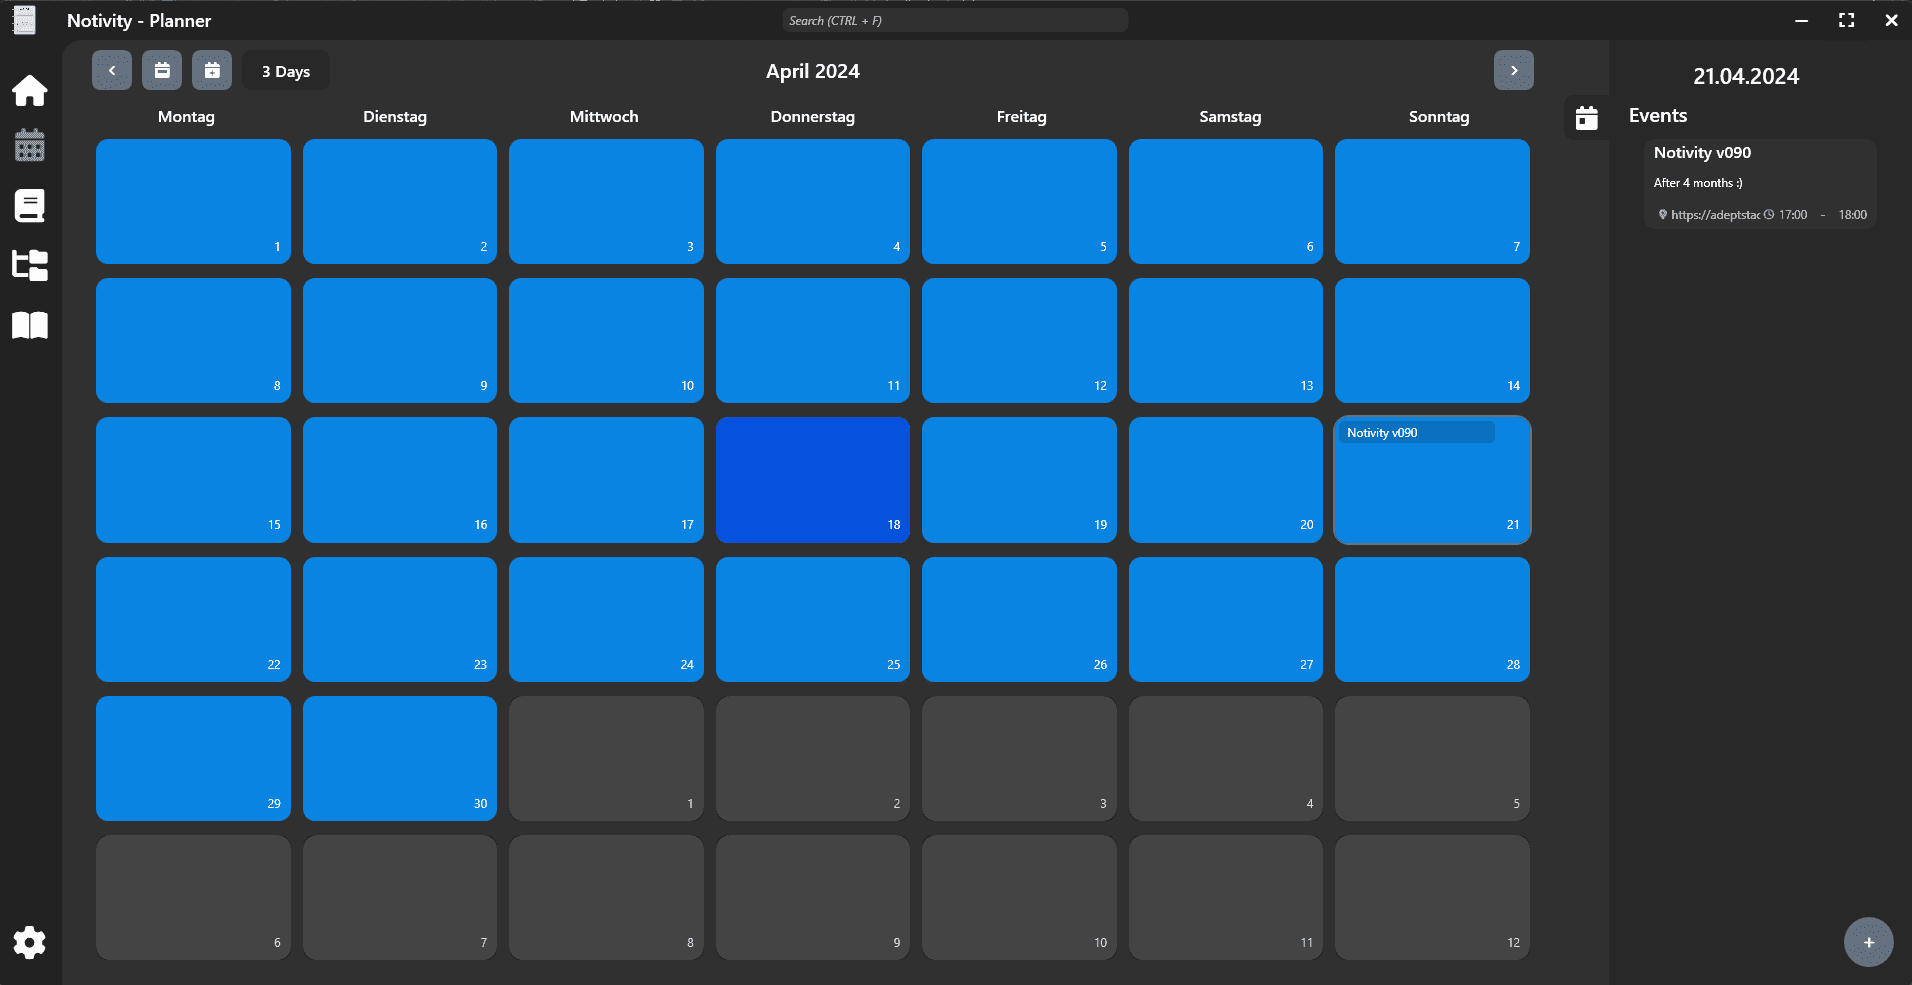Click the search field at the top
Screen dimensions: 1912x985
[953, 20]
